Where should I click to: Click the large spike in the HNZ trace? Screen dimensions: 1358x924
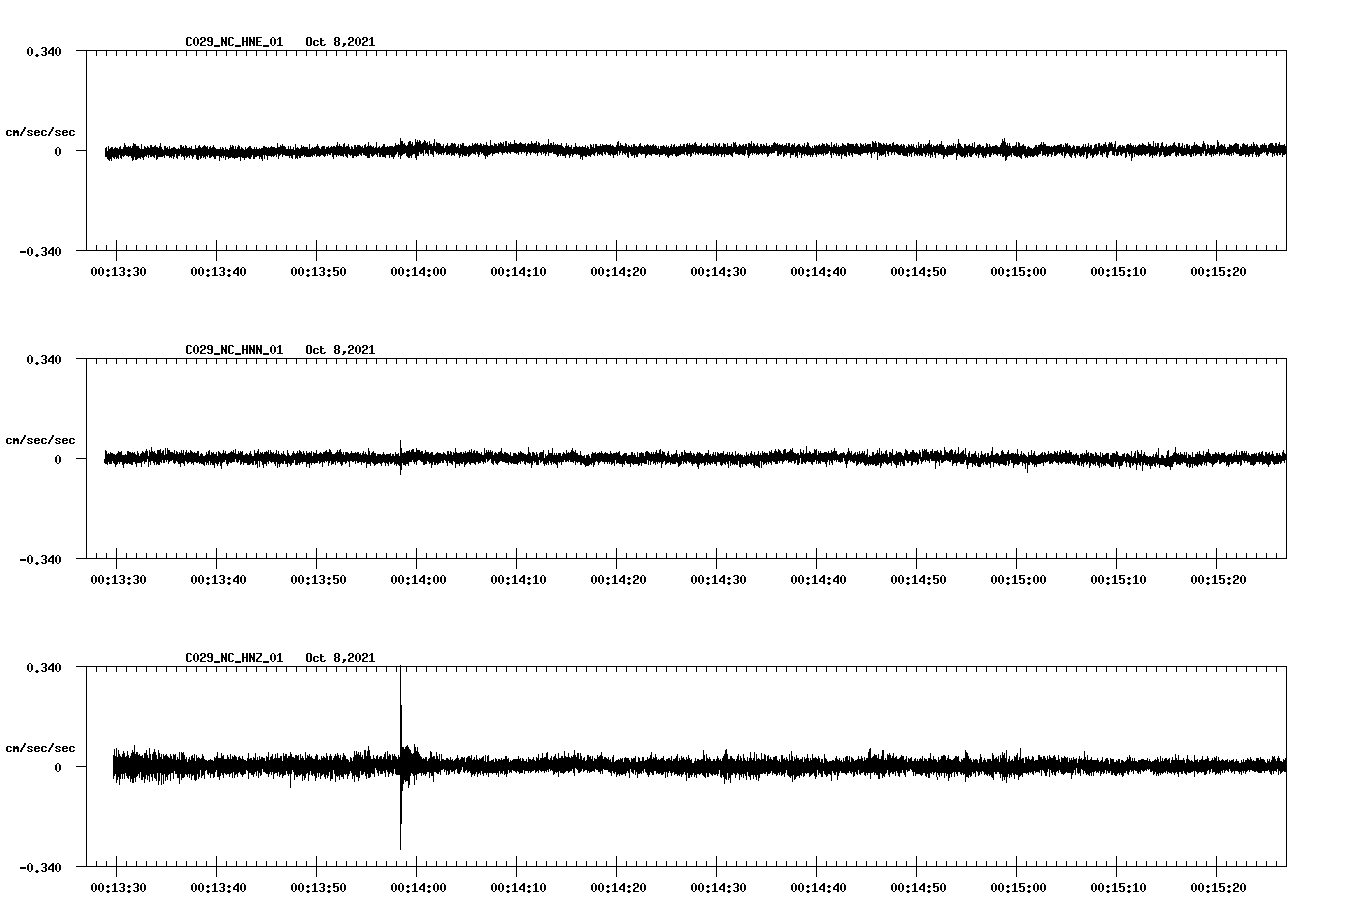[x=400, y=760]
